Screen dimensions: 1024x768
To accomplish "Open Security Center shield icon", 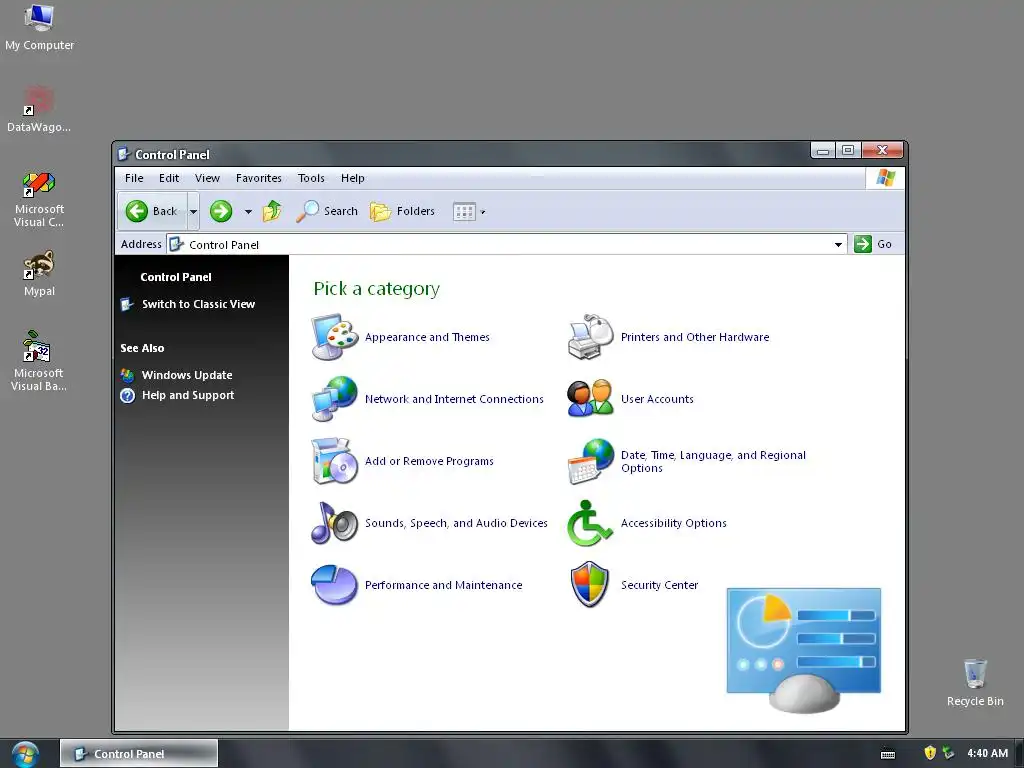I will (590, 584).
